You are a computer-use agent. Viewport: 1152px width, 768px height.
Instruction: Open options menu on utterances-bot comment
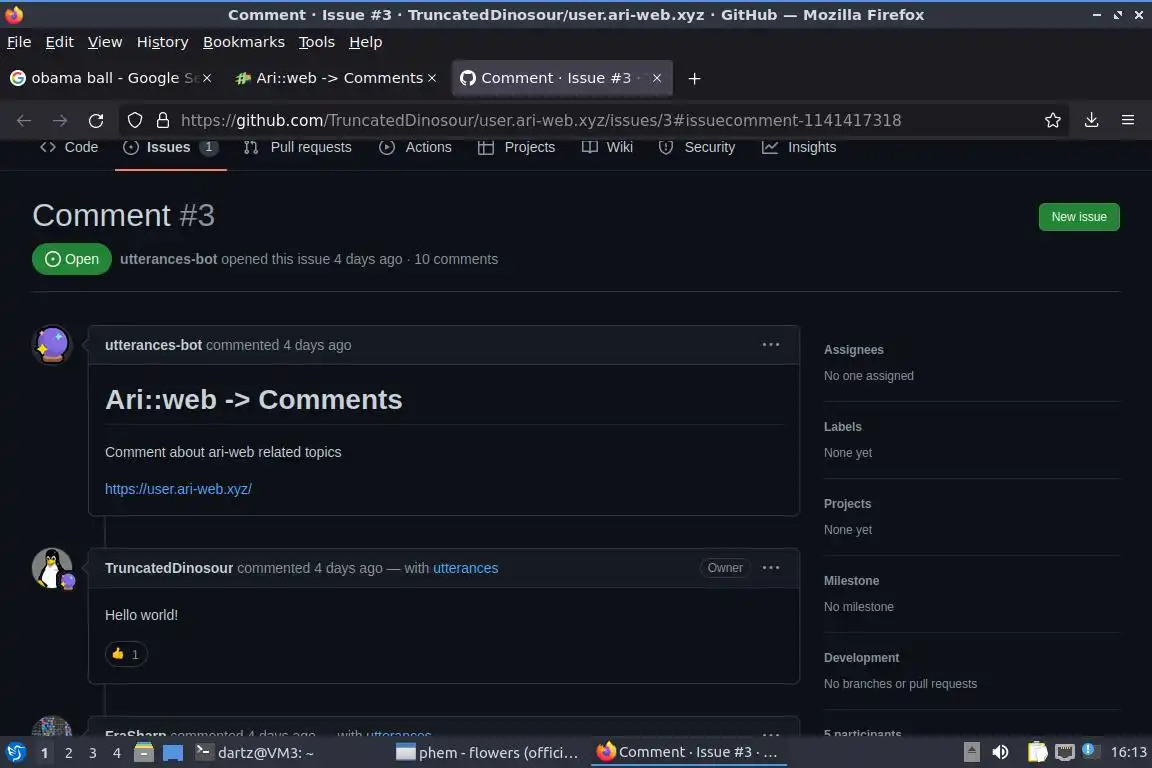click(770, 345)
